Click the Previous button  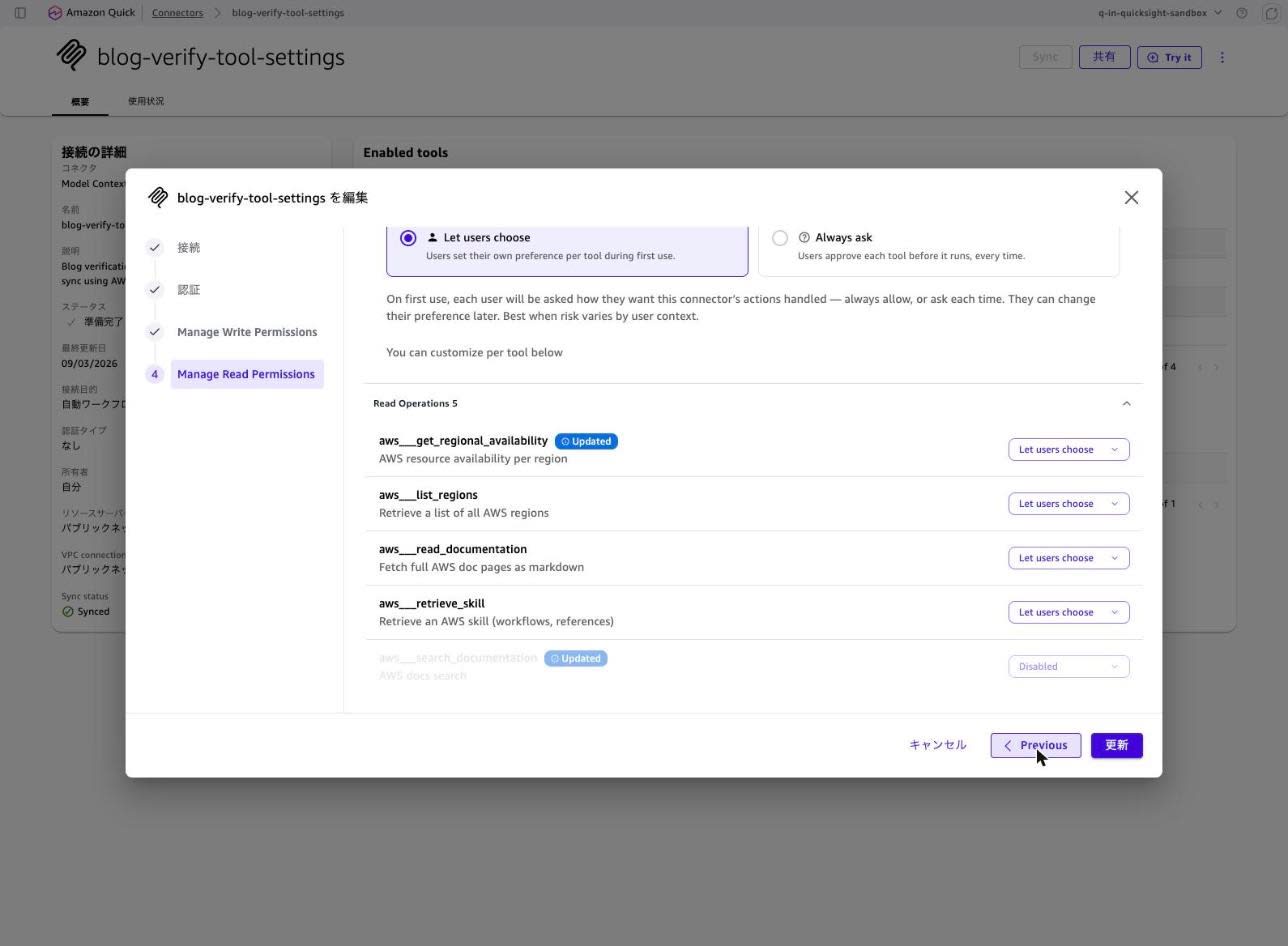point(1035,745)
